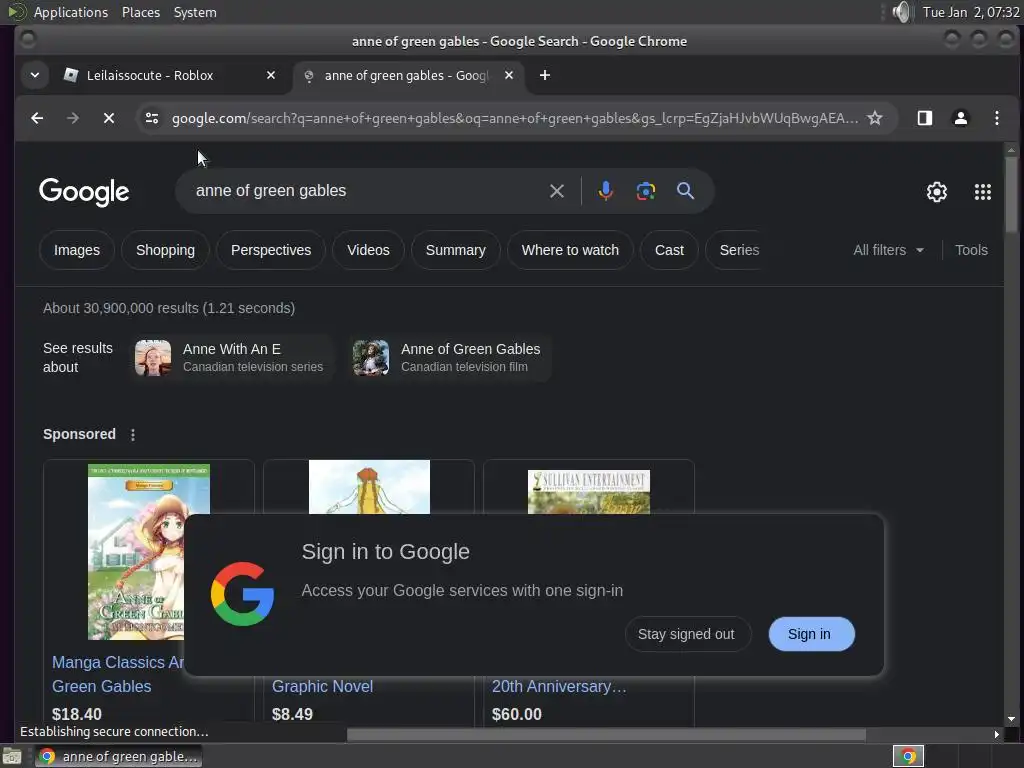Click the address bar URL
This screenshot has width=1024, height=768.
point(515,118)
